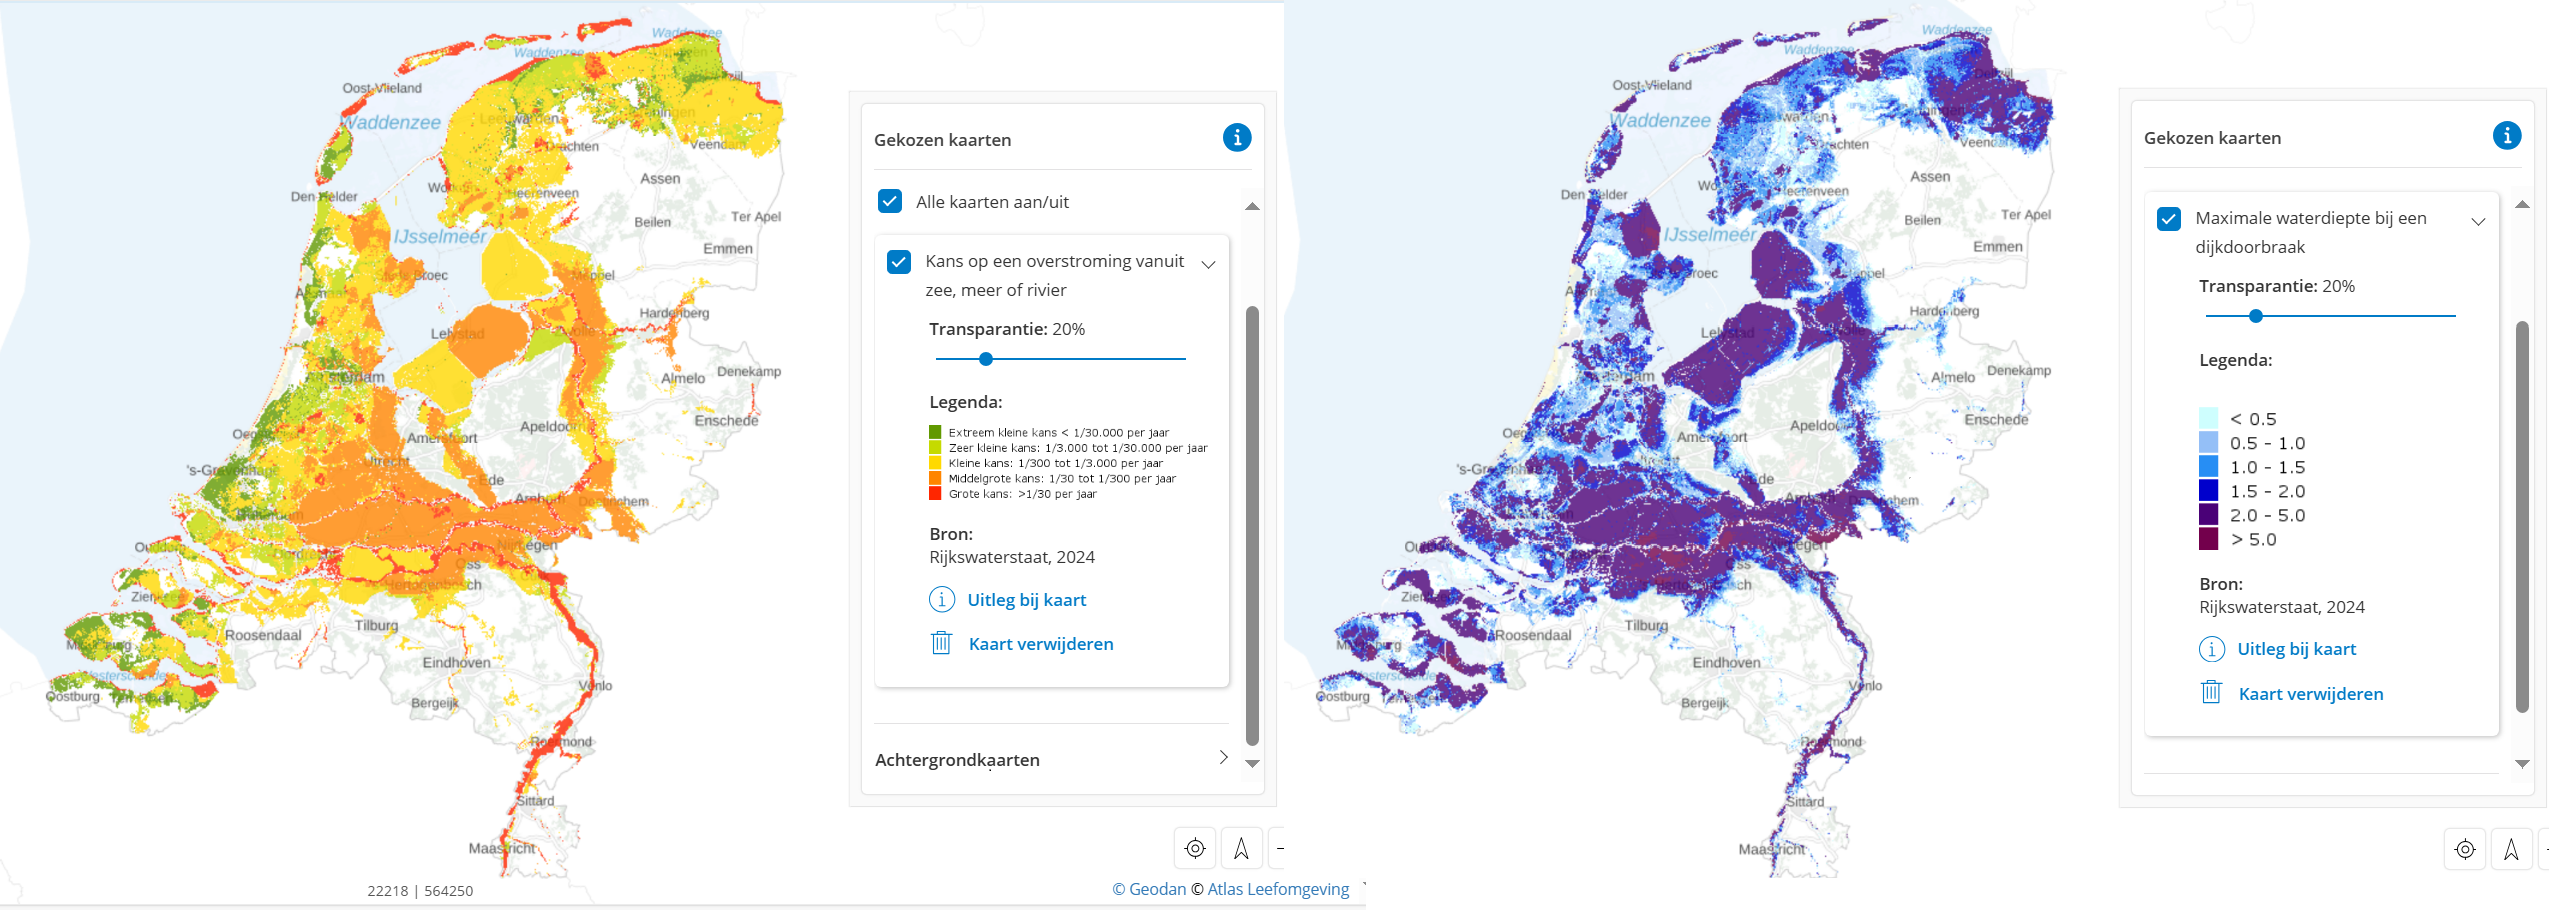
Task: Click the locate-me target icon below left panel
Action: pyautogui.click(x=1195, y=849)
